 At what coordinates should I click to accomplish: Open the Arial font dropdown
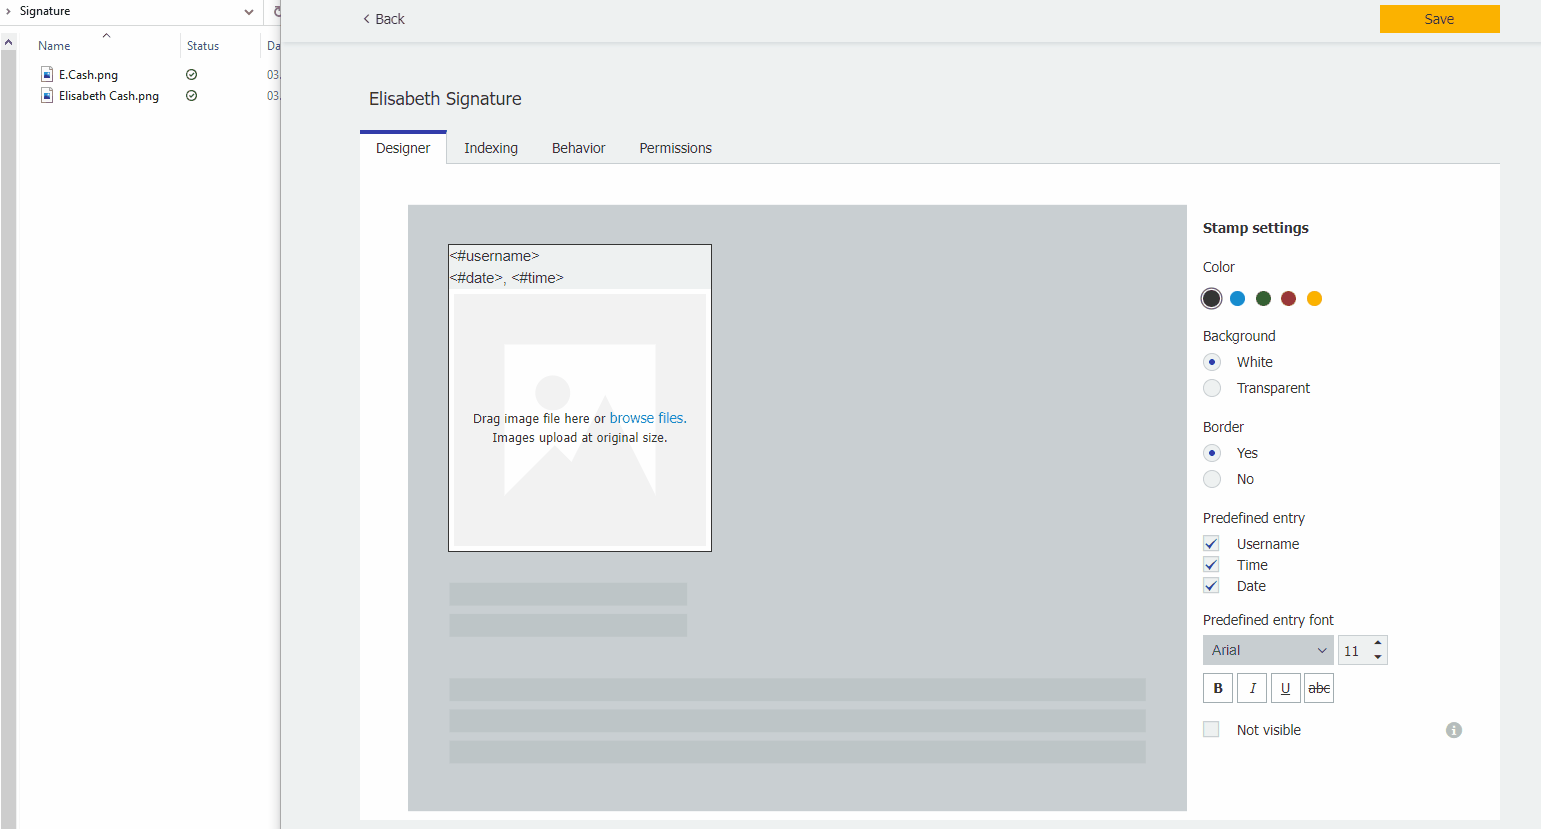pyautogui.click(x=1268, y=650)
